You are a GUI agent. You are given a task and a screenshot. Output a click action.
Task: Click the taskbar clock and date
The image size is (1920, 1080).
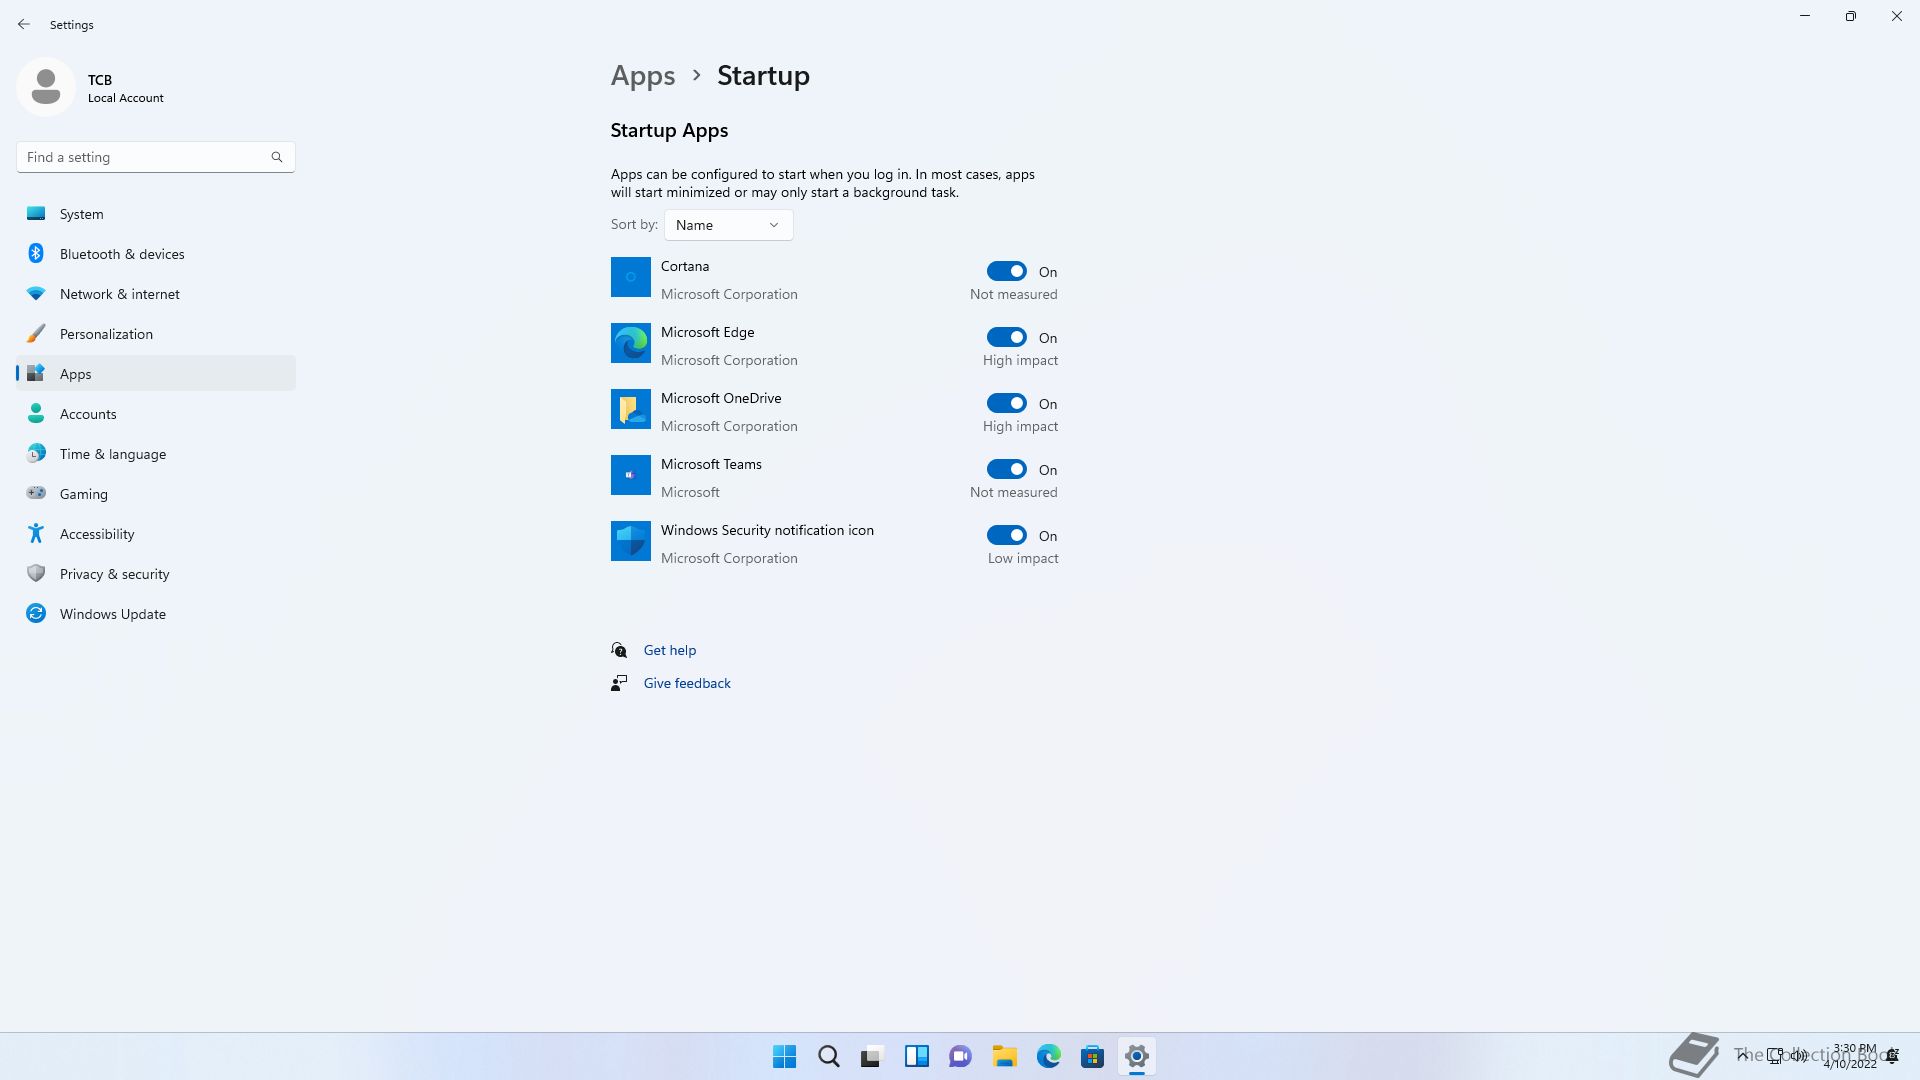[x=1851, y=1056]
